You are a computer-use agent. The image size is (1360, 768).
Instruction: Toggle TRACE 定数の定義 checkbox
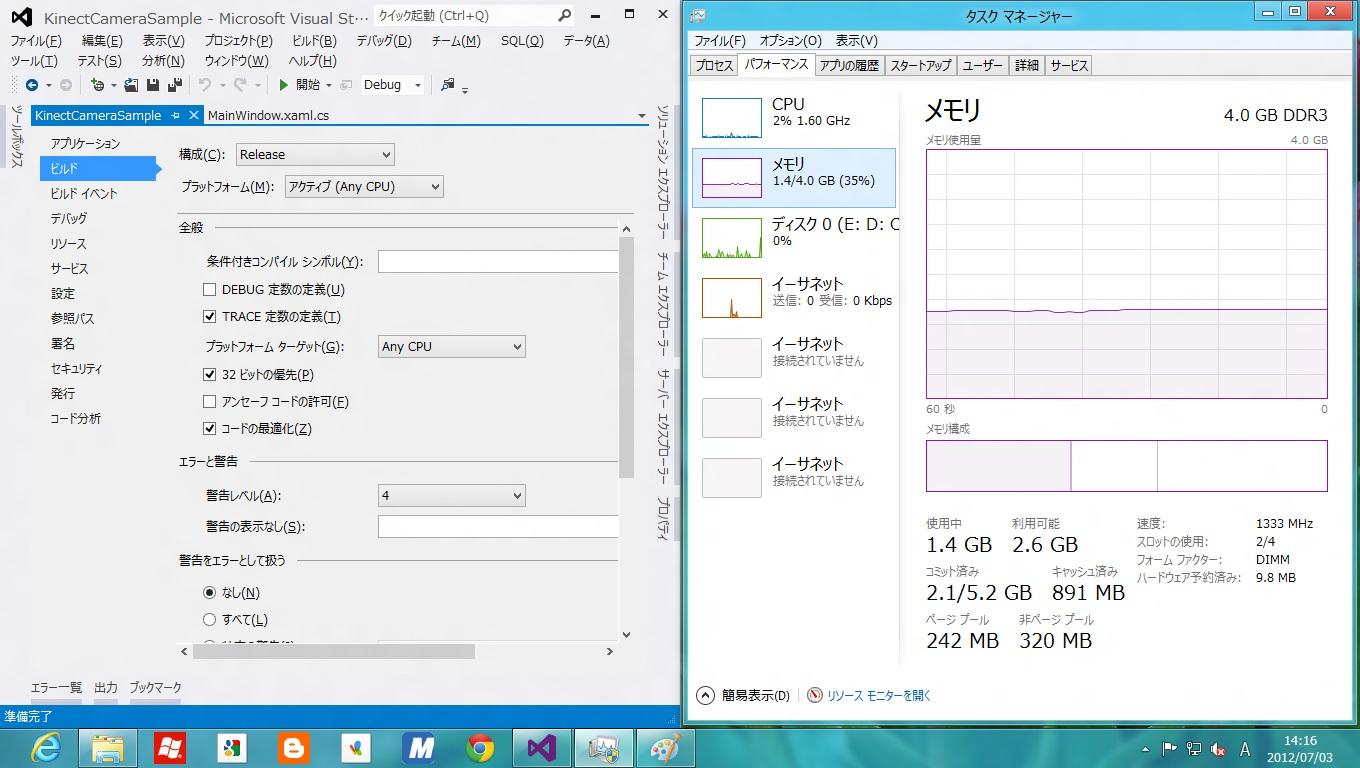(x=209, y=316)
